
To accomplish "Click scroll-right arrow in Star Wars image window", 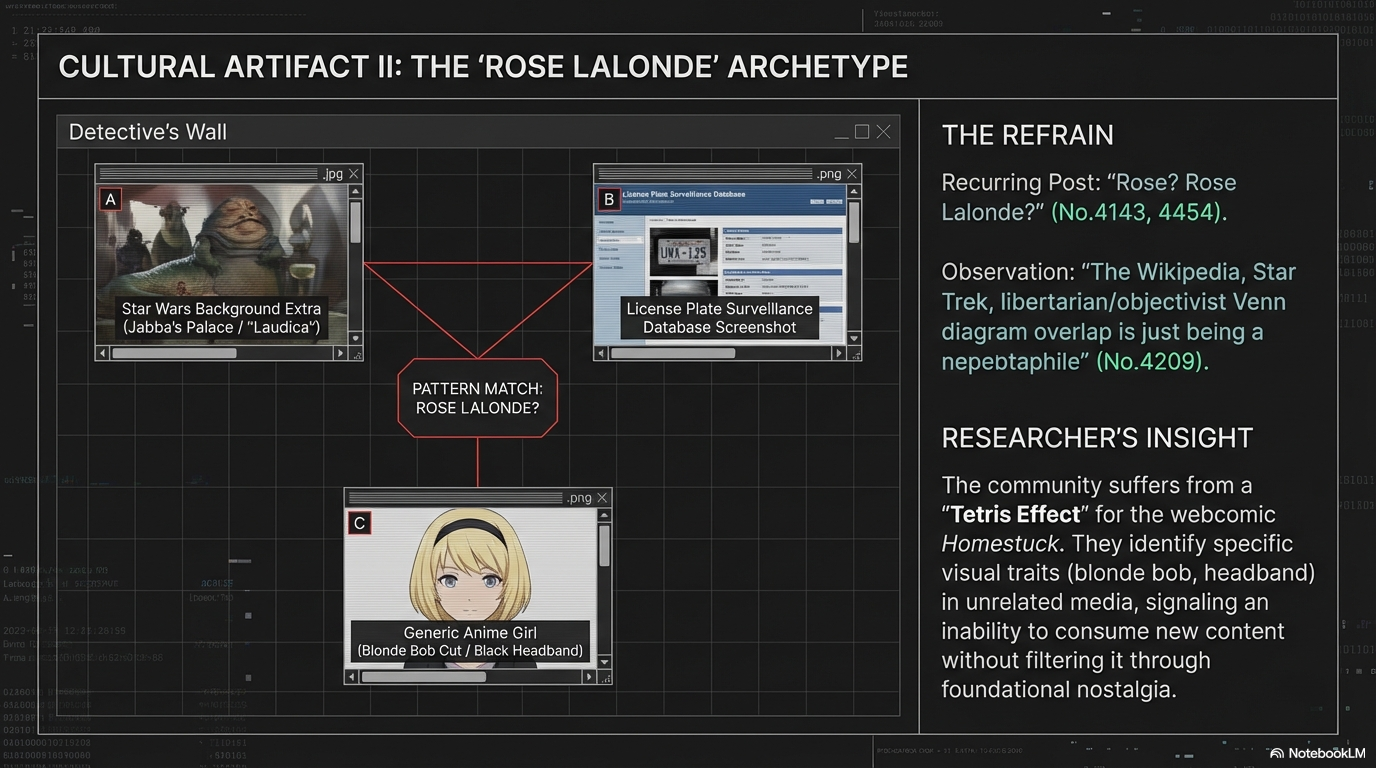I will pos(340,353).
